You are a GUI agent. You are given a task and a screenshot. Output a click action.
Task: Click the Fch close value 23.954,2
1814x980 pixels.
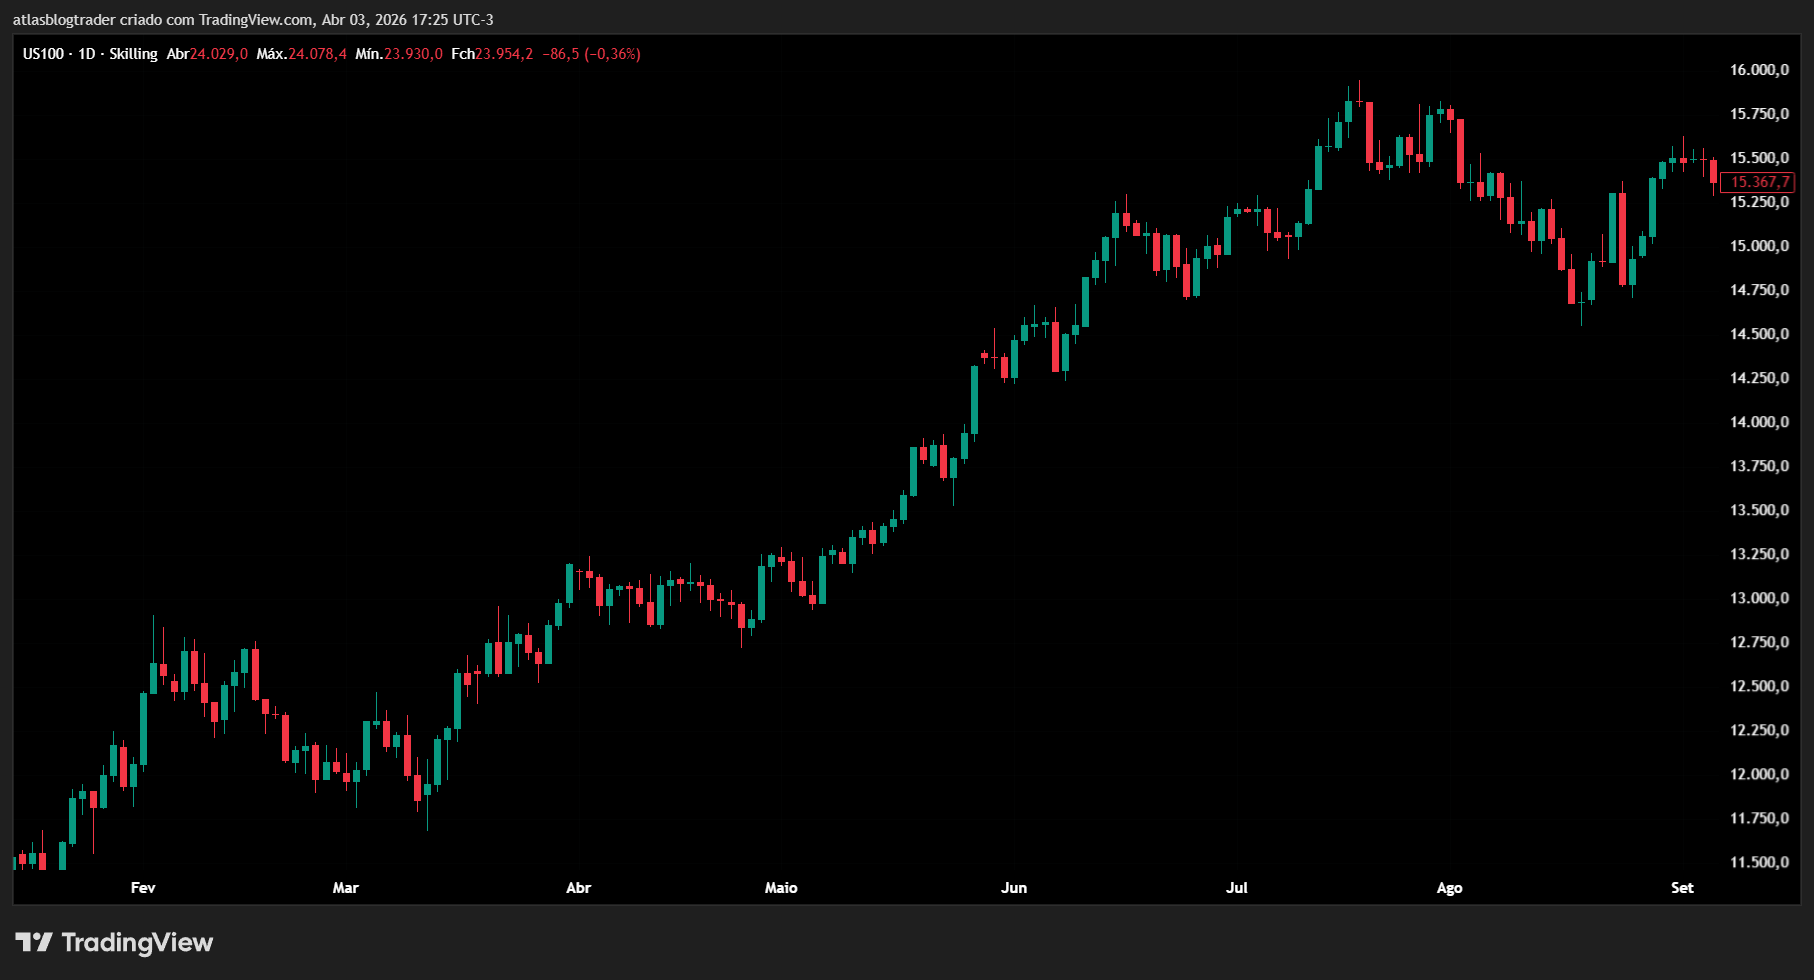pos(504,54)
